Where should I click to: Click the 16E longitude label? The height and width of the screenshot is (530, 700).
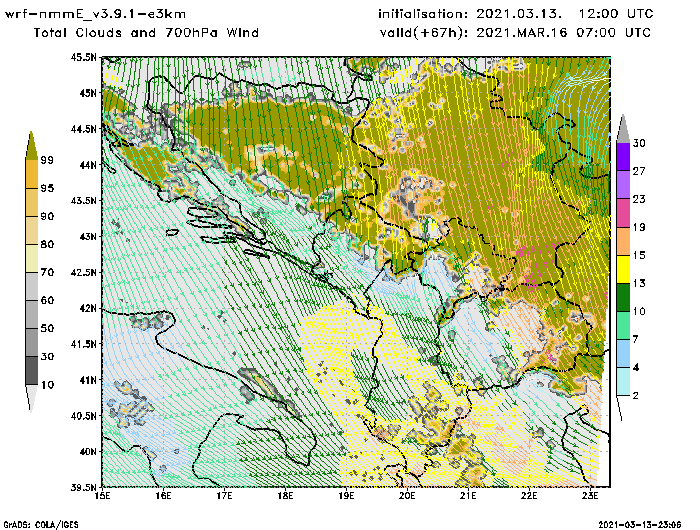pos(163,496)
